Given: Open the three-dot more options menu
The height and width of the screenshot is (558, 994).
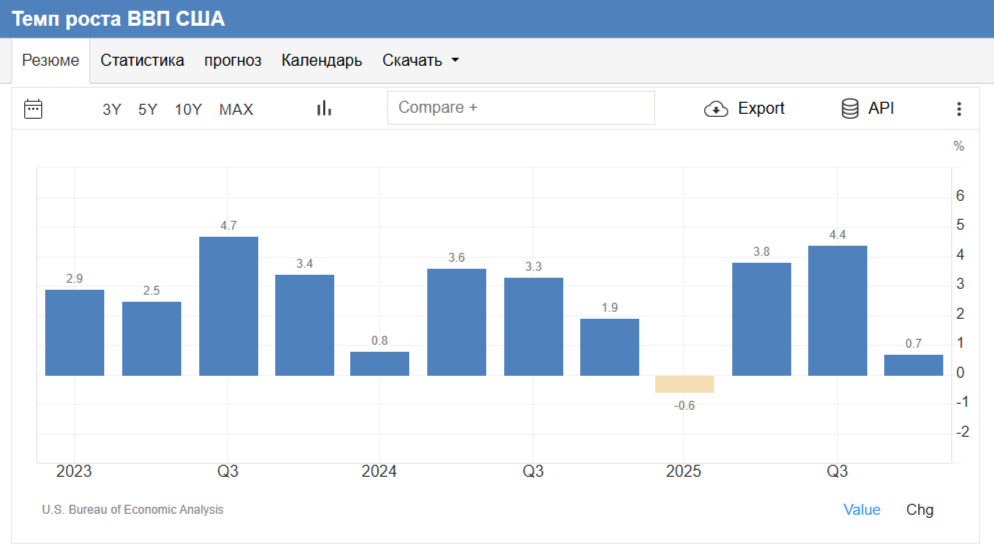Looking at the screenshot, I should (958, 109).
